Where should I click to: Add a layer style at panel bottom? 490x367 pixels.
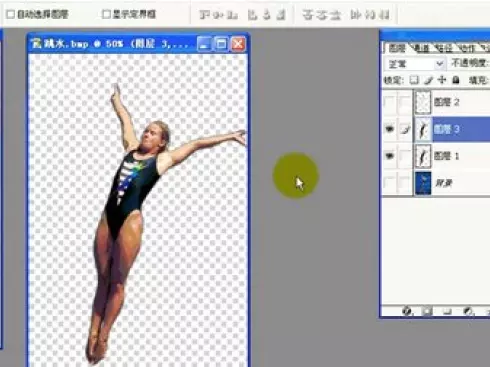point(407,311)
